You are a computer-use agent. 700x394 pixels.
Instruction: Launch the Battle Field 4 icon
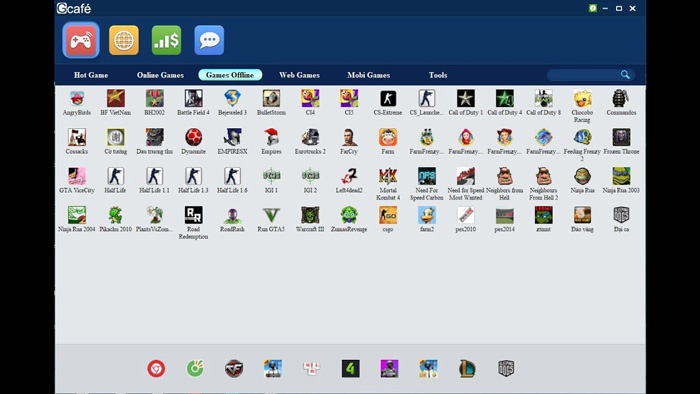tap(193, 98)
